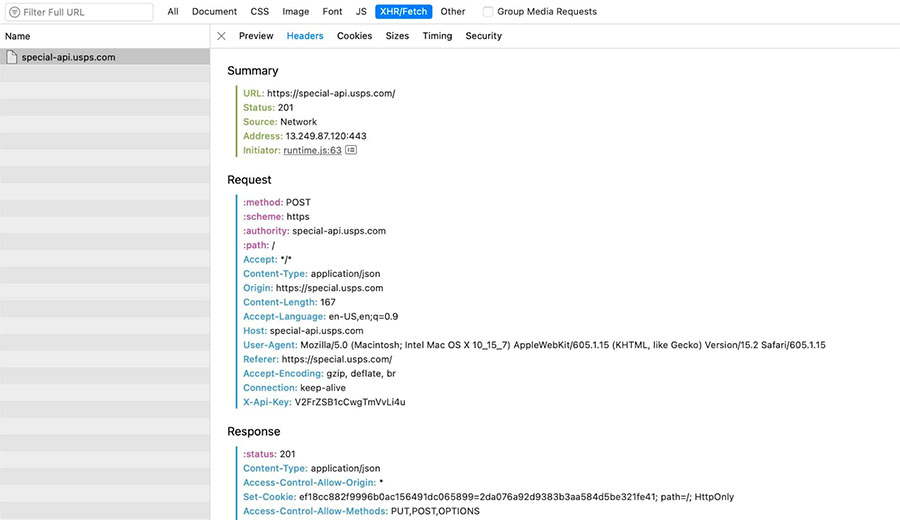The height and width of the screenshot is (520, 900).
Task: Switch to the Sizes tab
Action: tap(397, 36)
